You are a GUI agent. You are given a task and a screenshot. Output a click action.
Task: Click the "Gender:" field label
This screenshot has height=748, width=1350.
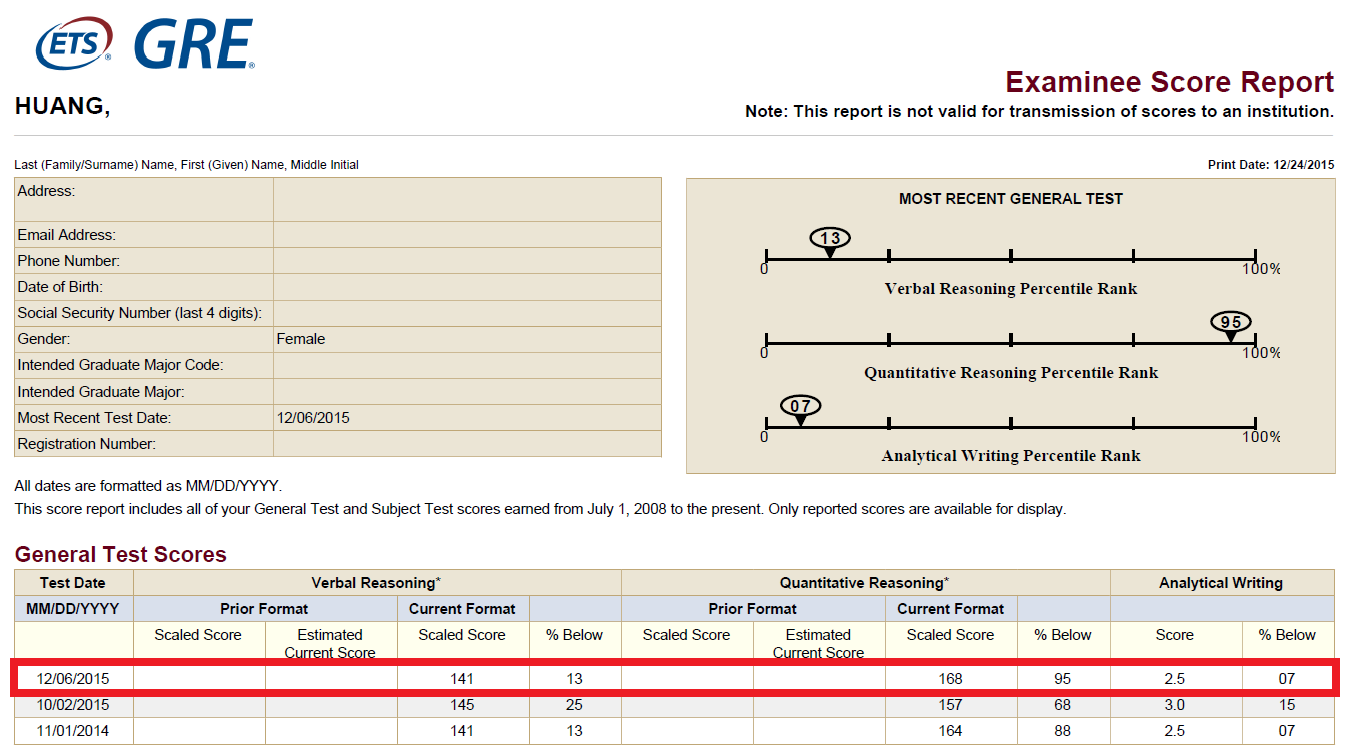(x=44, y=339)
